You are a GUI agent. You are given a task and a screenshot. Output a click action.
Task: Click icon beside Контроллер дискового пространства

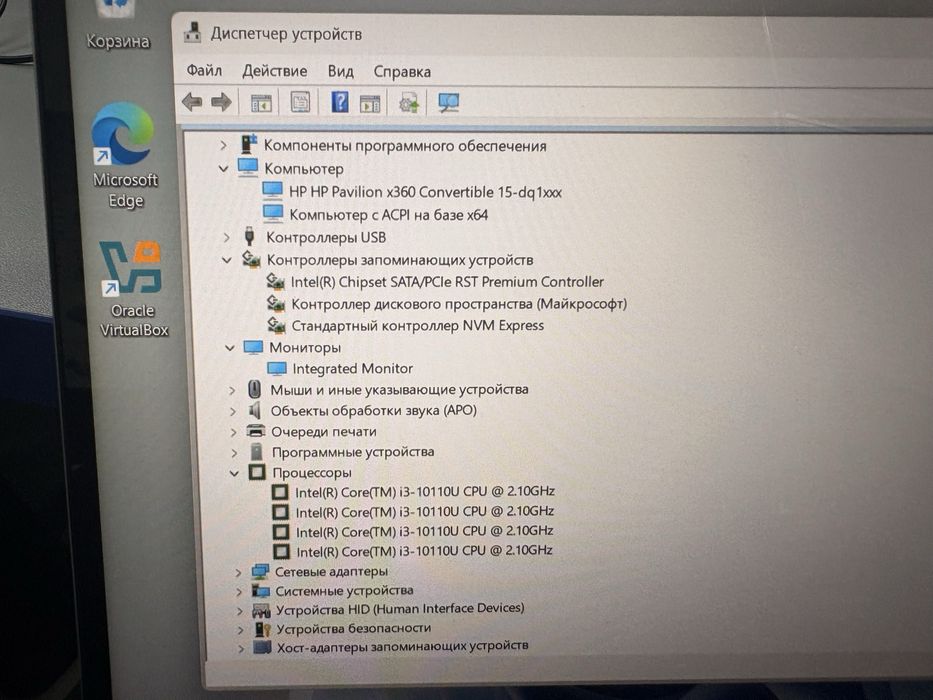point(276,303)
